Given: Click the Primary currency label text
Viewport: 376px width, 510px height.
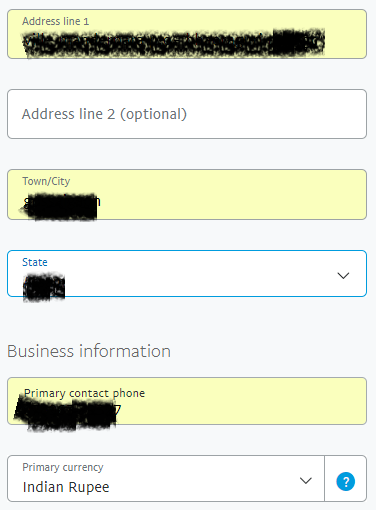Looking at the screenshot, I should (x=63, y=467).
